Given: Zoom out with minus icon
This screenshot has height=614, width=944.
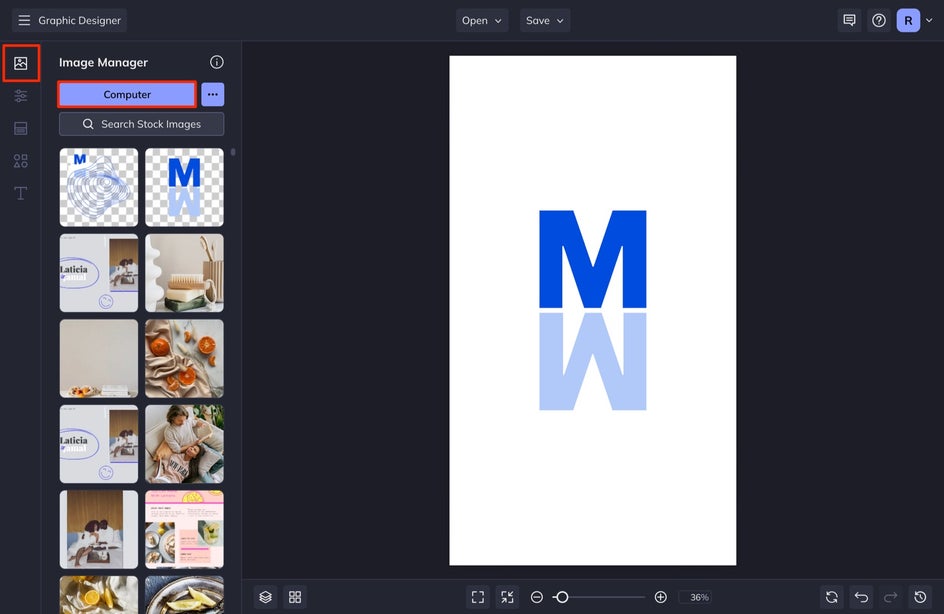Looking at the screenshot, I should [x=536, y=597].
